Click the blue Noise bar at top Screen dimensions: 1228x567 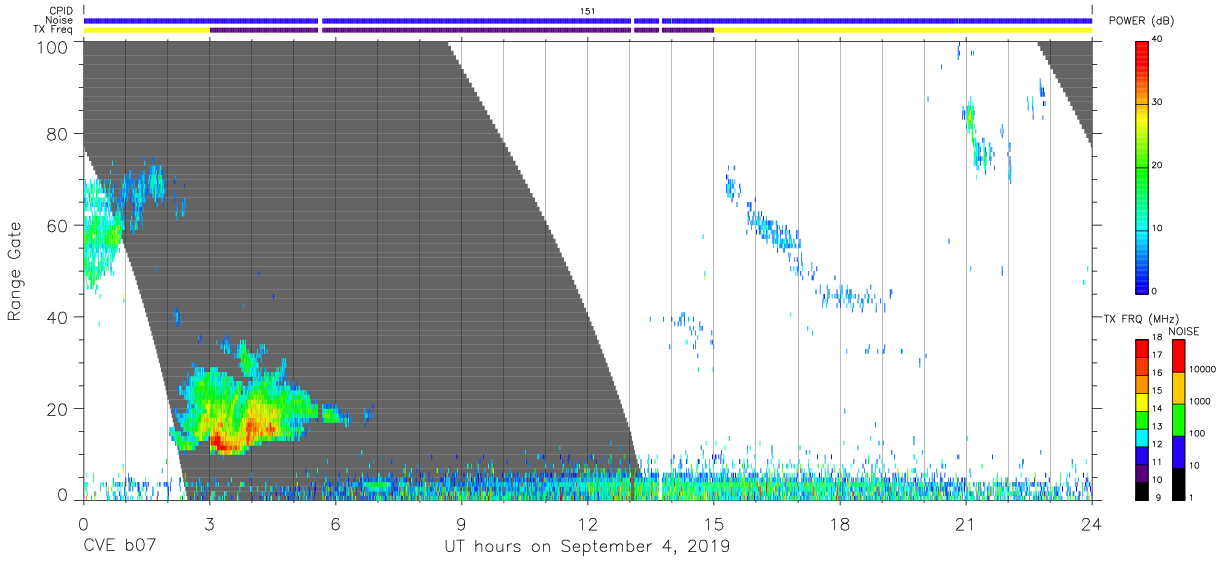tap(588, 20)
